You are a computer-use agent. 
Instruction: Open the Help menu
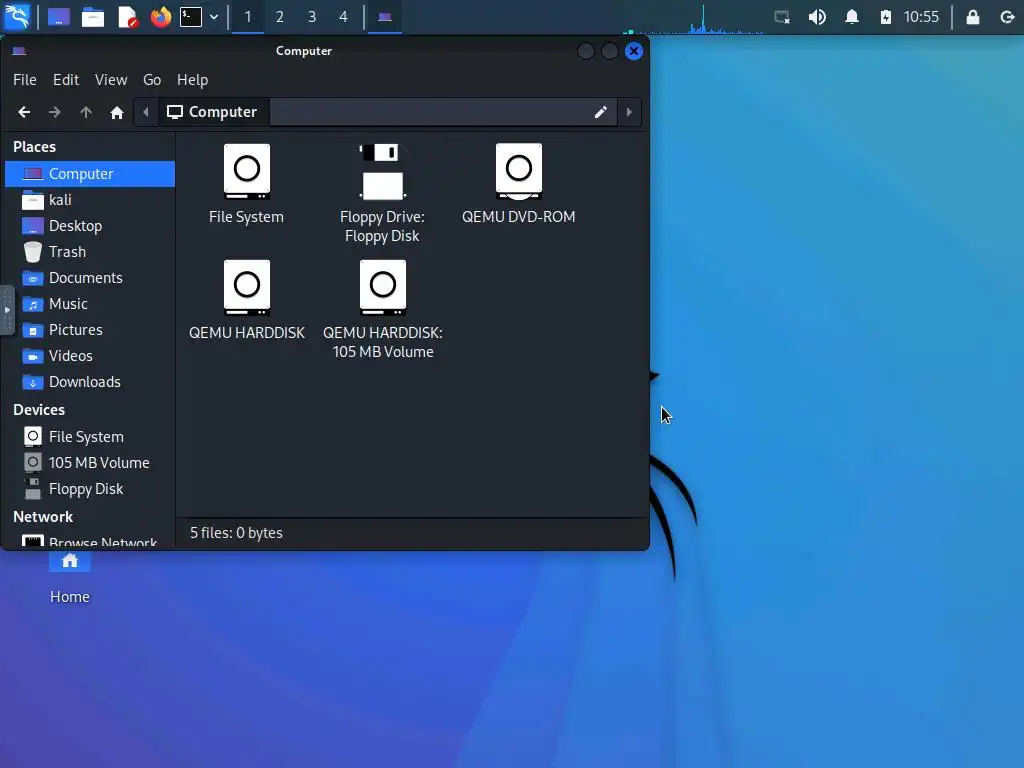point(193,80)
